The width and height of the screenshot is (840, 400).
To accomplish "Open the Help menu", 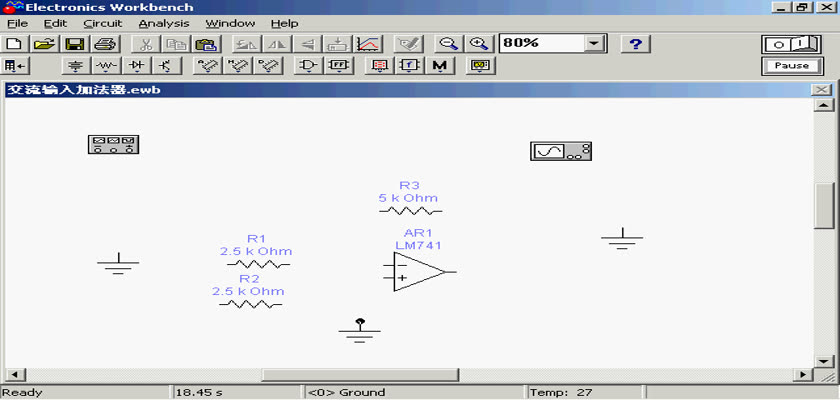I will point(284,24).
